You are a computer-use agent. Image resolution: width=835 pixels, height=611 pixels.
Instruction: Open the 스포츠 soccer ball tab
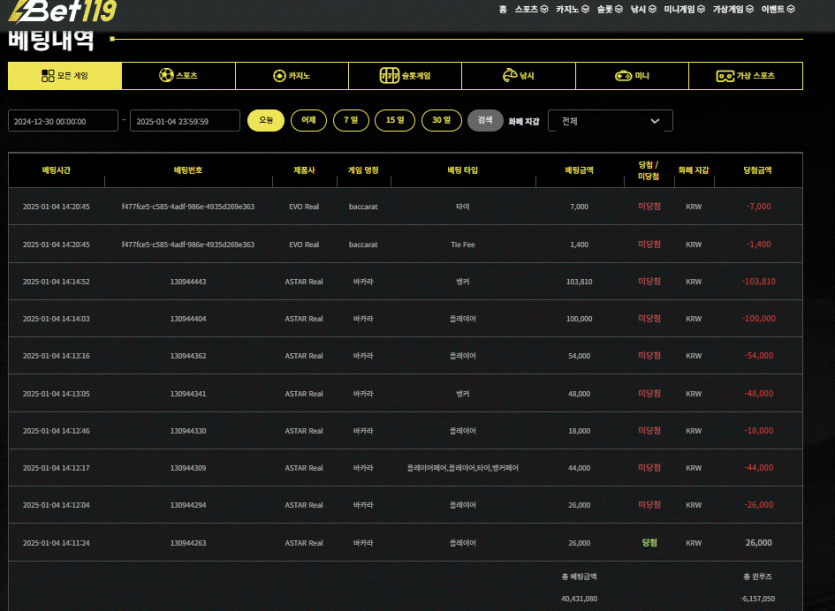pos(178,76)
